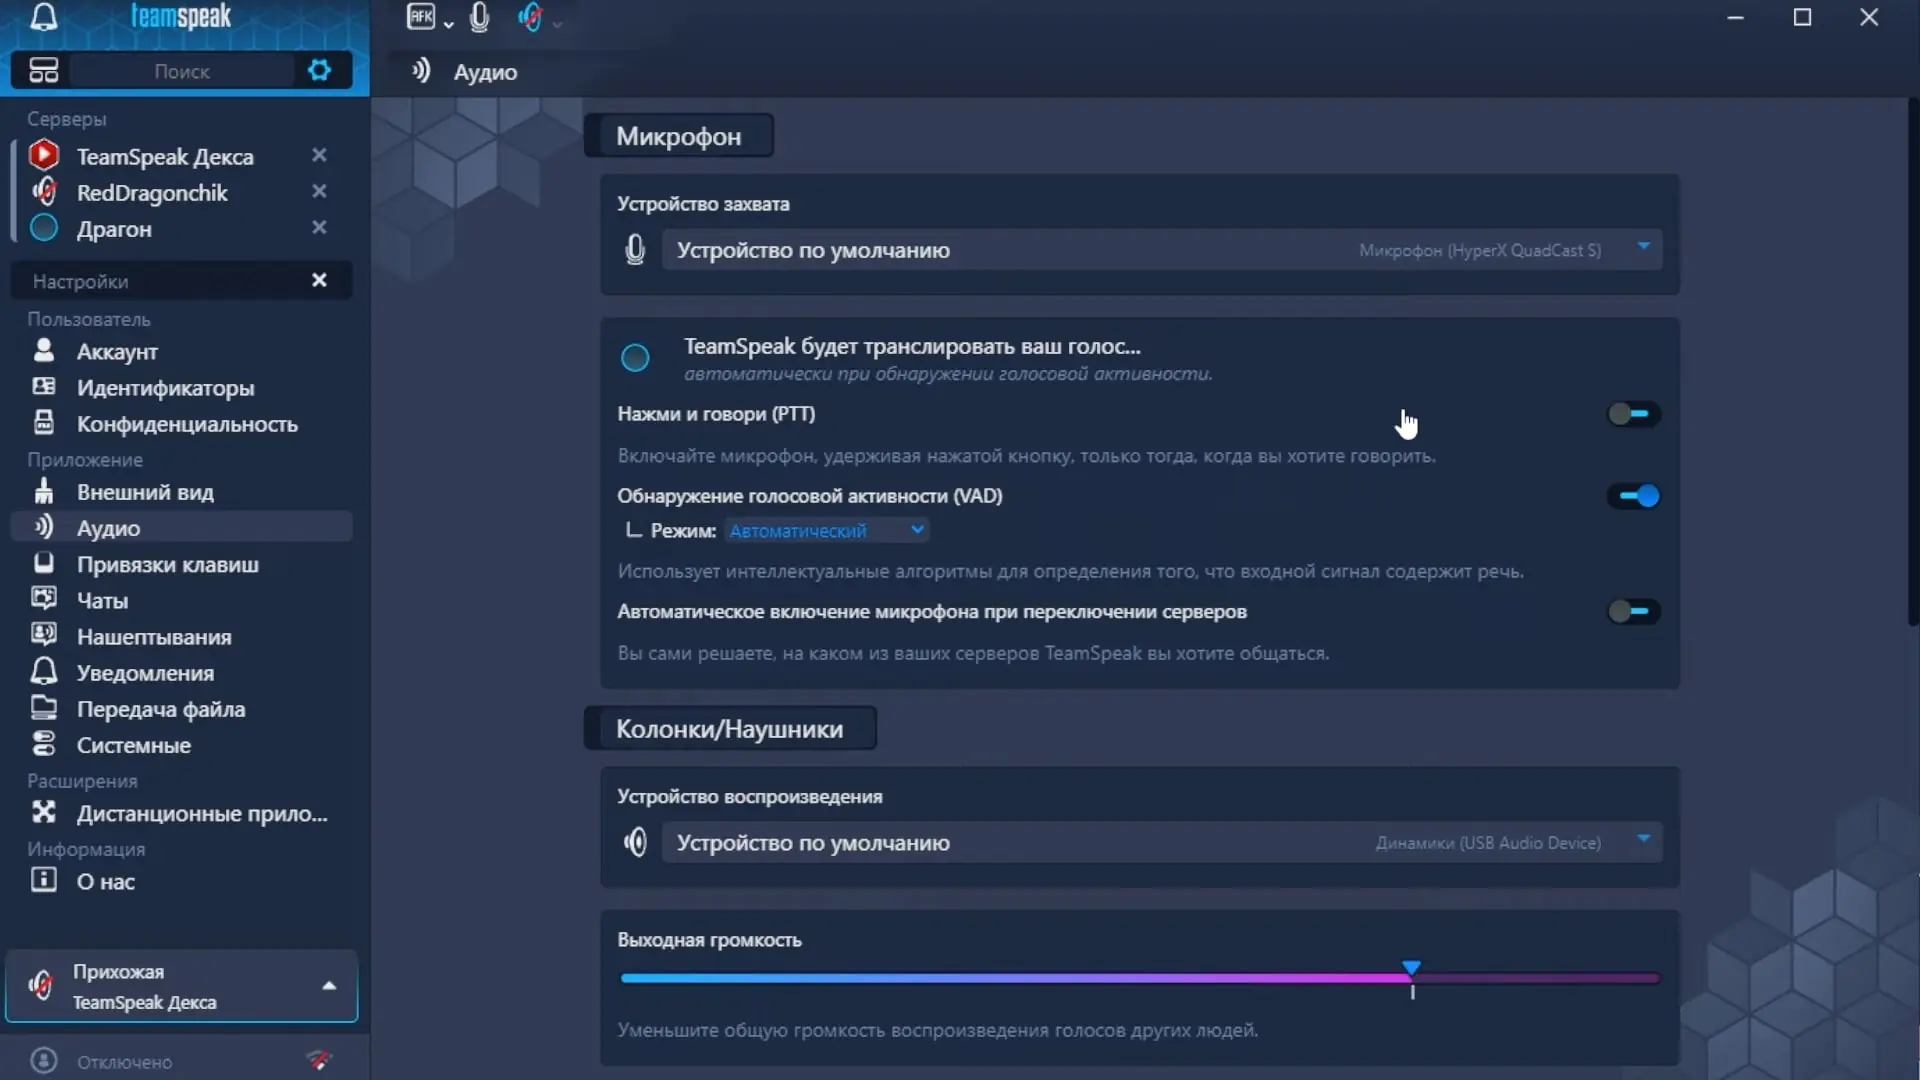Click the Чаты icon
Viewport: 1920px width, 1080px height.
pos(44,599)
